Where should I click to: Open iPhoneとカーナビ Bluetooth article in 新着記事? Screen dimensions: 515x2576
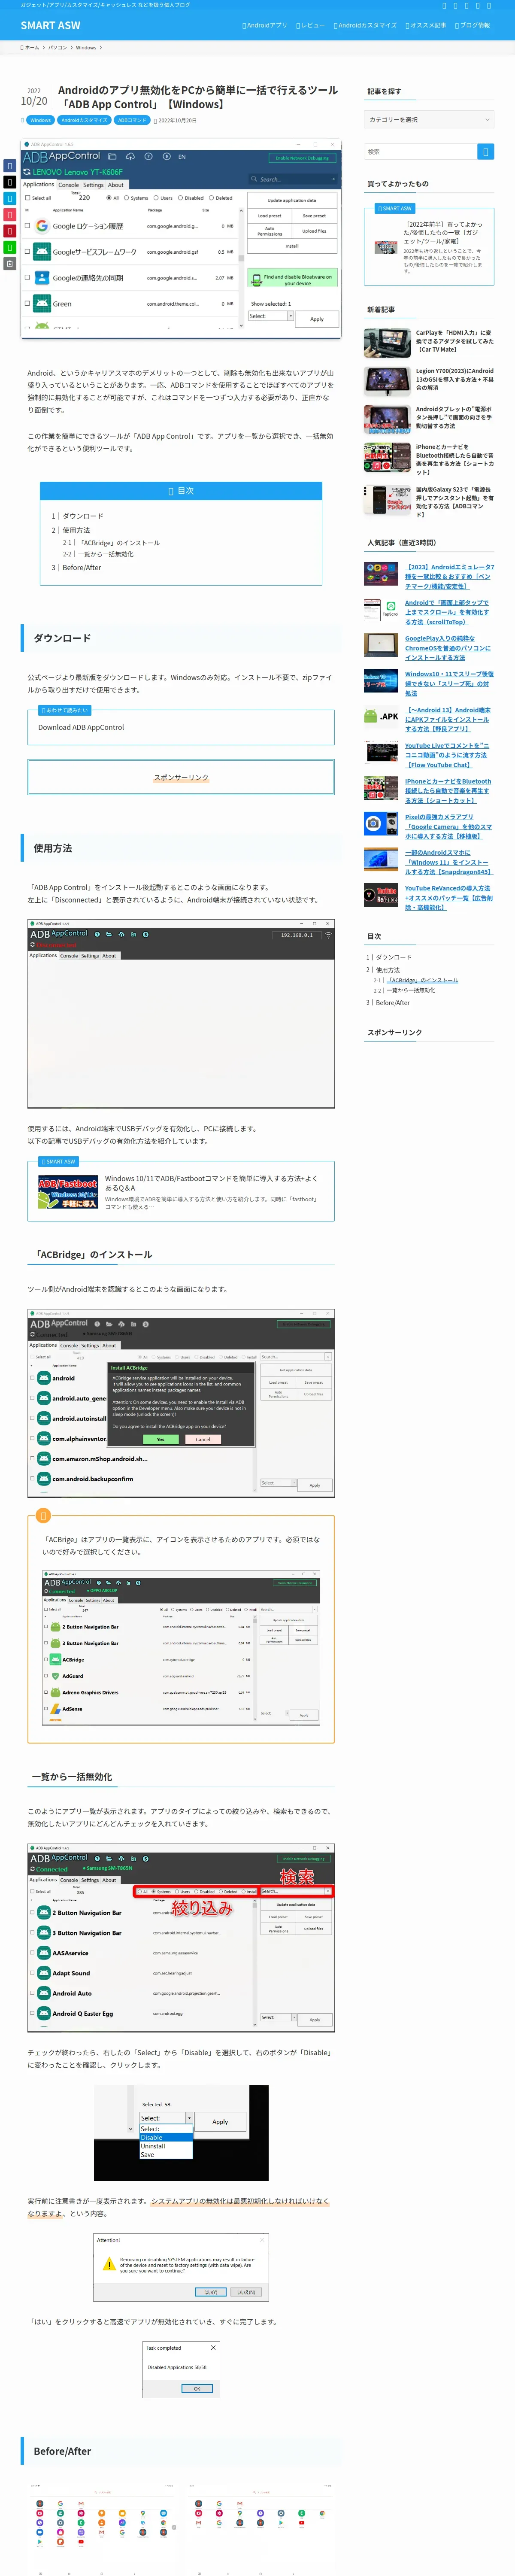tap(454, 459)
